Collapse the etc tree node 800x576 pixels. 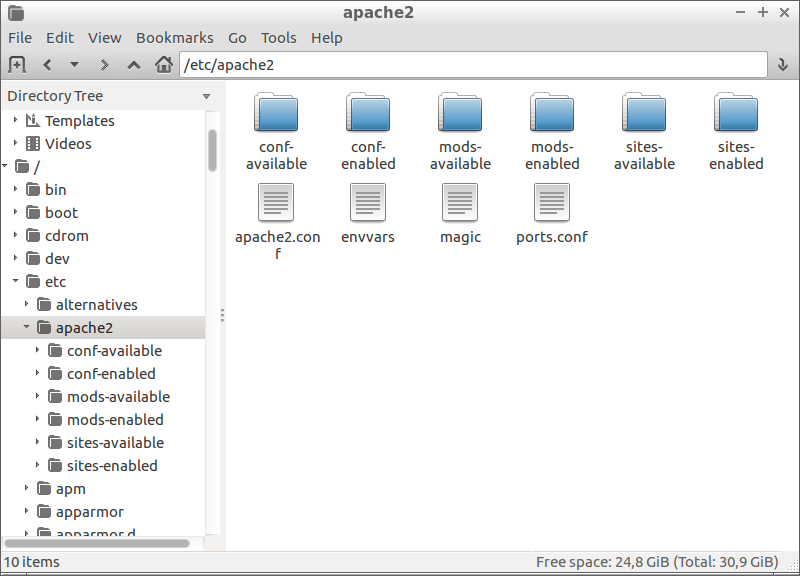15,281
